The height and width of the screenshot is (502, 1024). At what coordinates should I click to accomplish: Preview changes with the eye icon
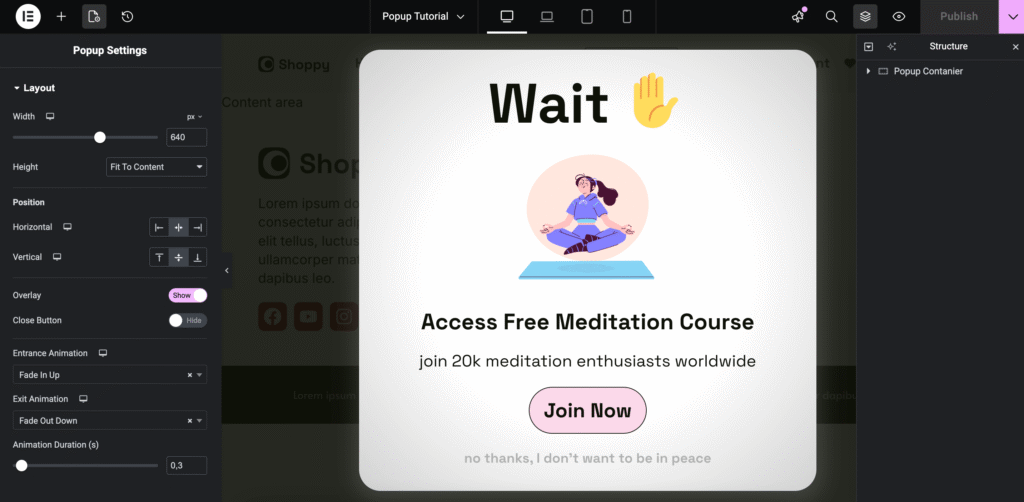coord(899,16)
